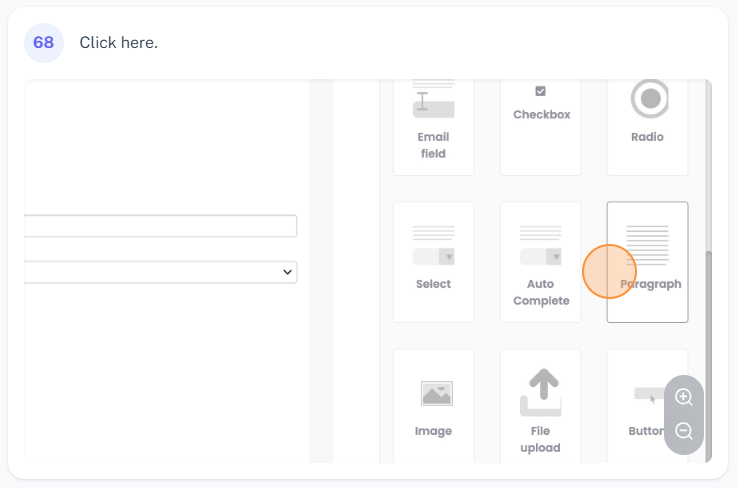737x488 pixels.
Task: Click the 'Paragraph' label text
Action: point(652,284)
